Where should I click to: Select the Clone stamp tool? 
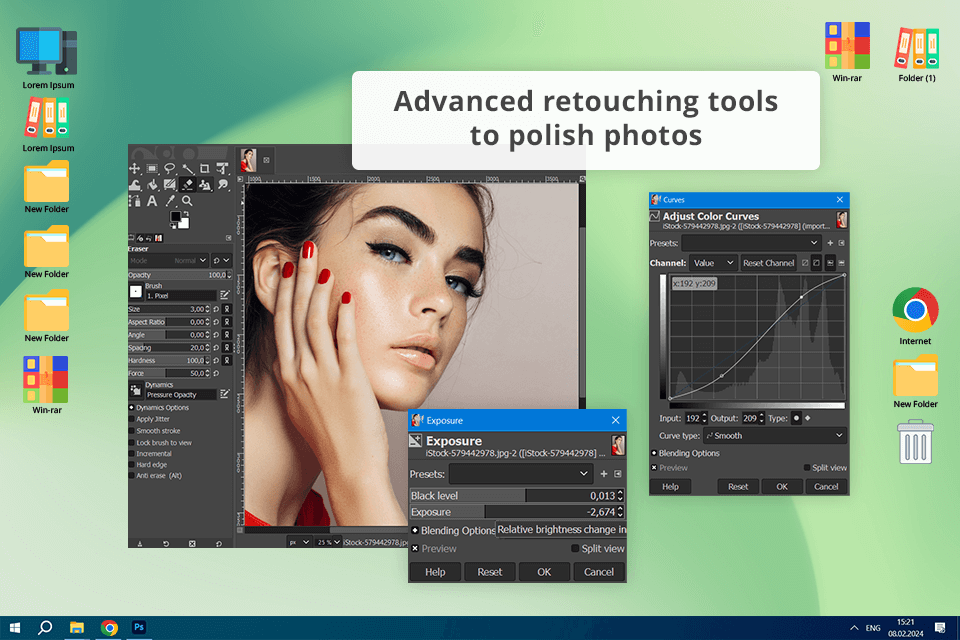click(x=204, y=184)
